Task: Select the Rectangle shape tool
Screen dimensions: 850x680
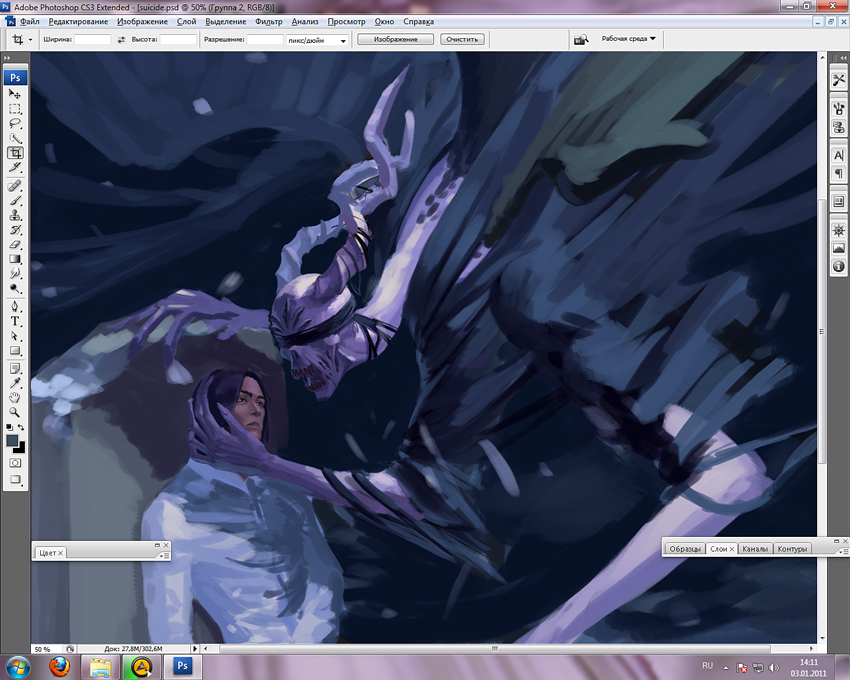Action: click(15, 350)
